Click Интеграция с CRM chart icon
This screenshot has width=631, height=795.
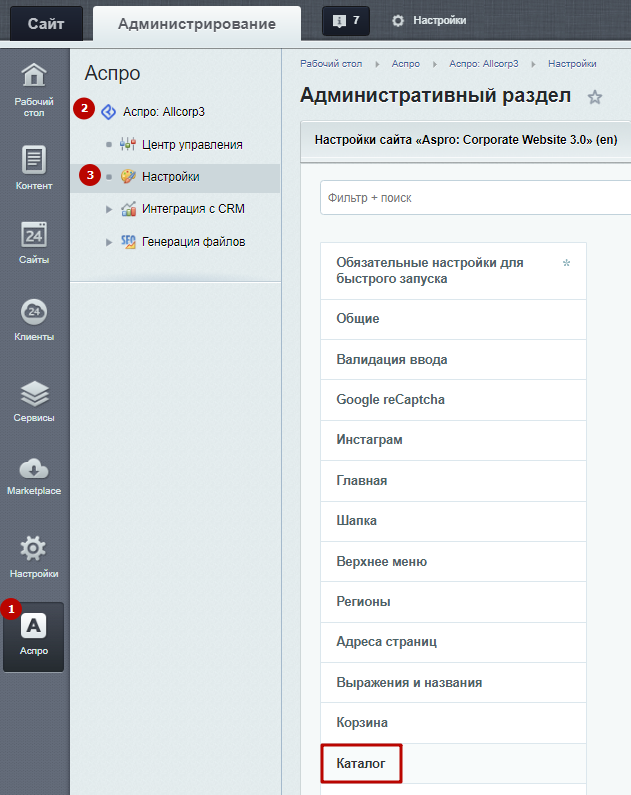pos(128,209)
